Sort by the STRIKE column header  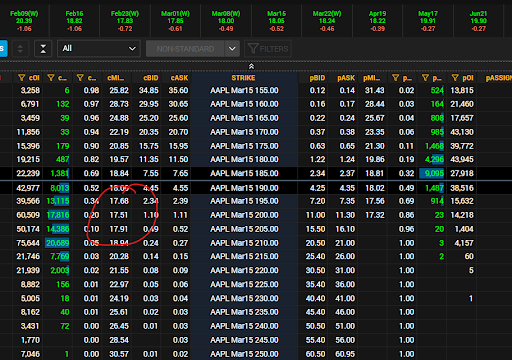[244, 78]
